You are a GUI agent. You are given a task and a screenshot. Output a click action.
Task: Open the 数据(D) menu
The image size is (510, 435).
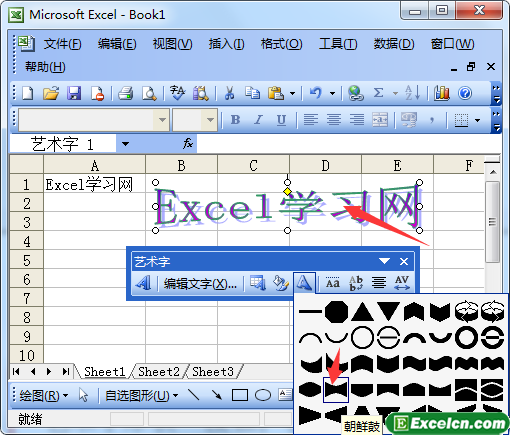pyautogui.click(x=394, y=44)
